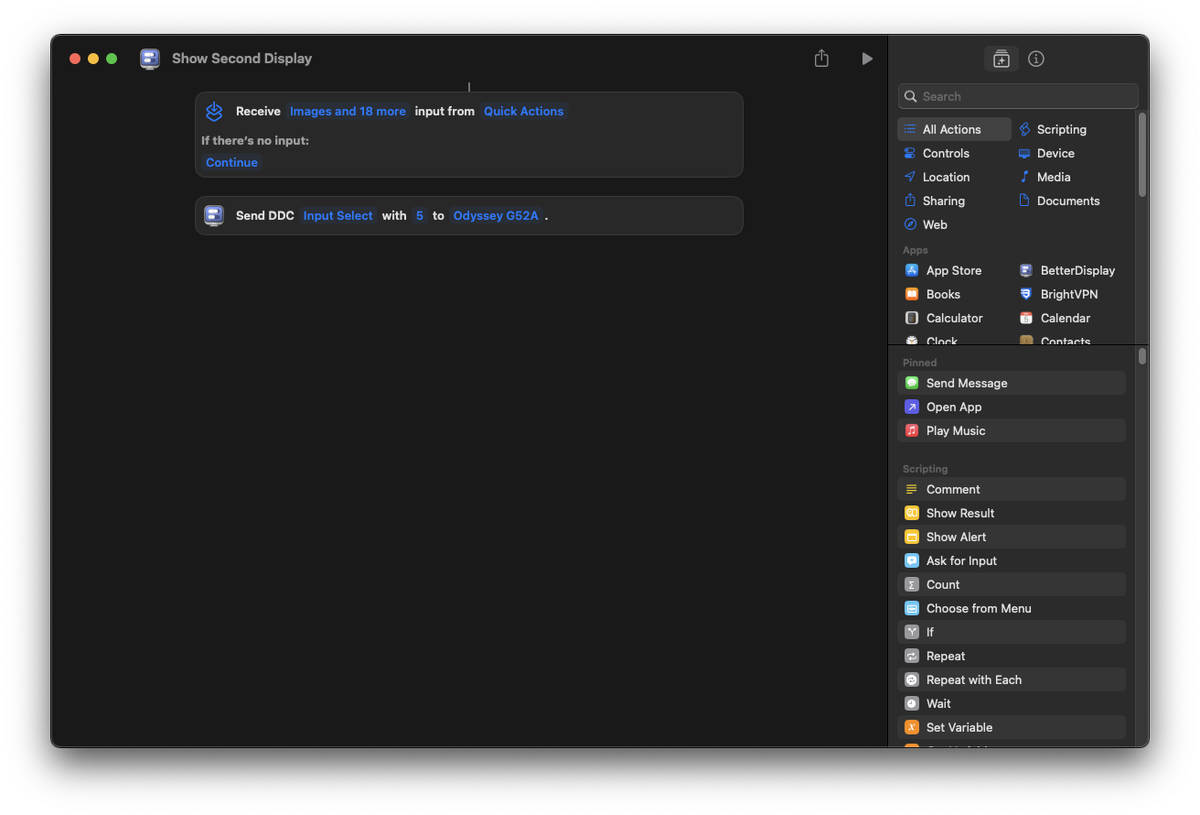Click the Apps section header

pyautogui.click(x=915, y=250)
